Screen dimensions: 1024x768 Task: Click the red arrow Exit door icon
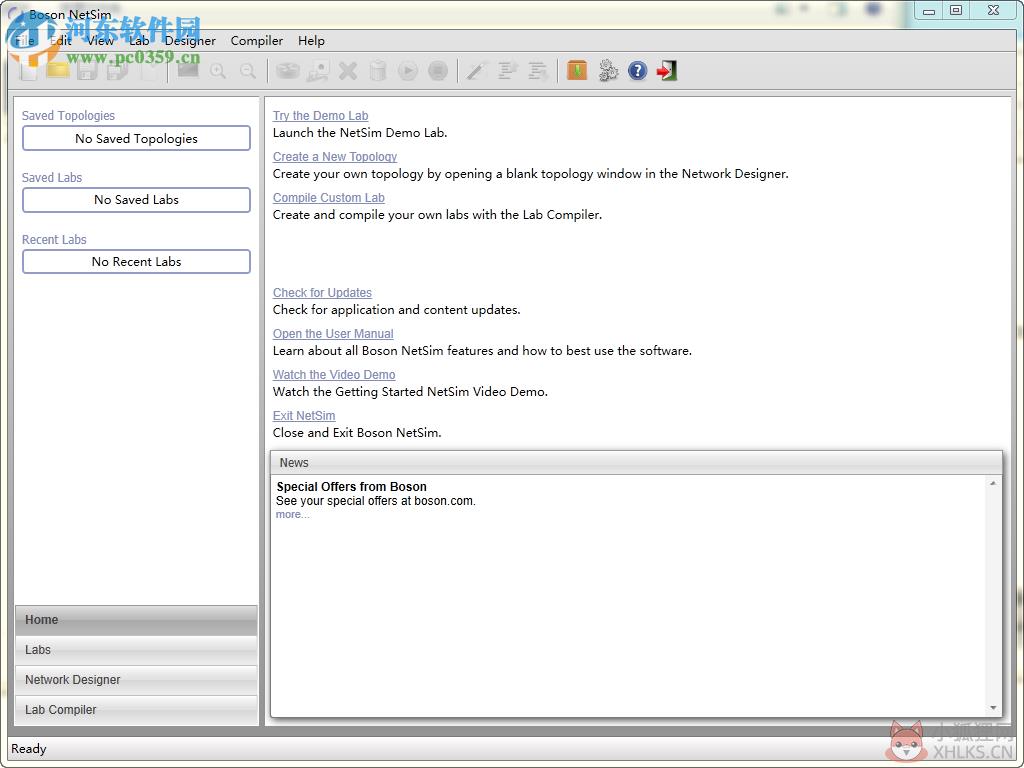pos(667,71)
